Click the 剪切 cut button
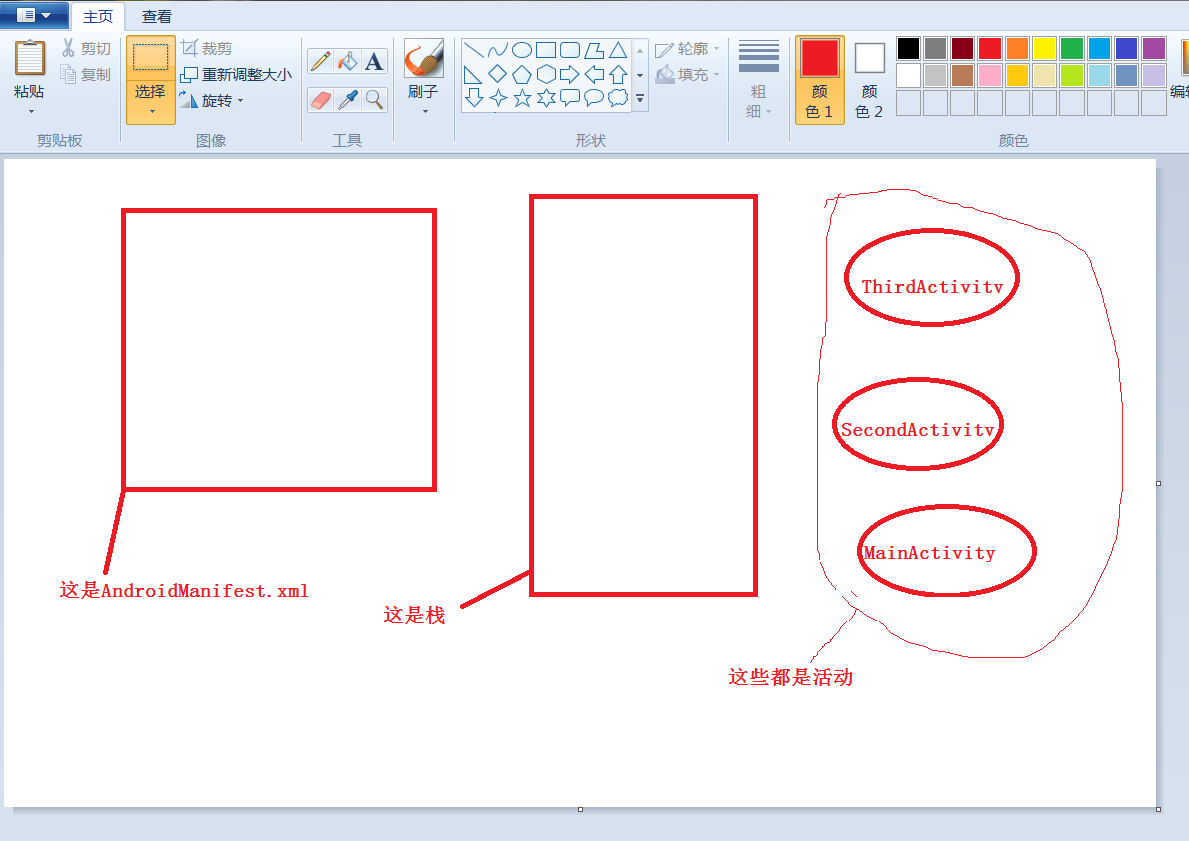Screen dimensions: 1189x841 coord(86,49)
